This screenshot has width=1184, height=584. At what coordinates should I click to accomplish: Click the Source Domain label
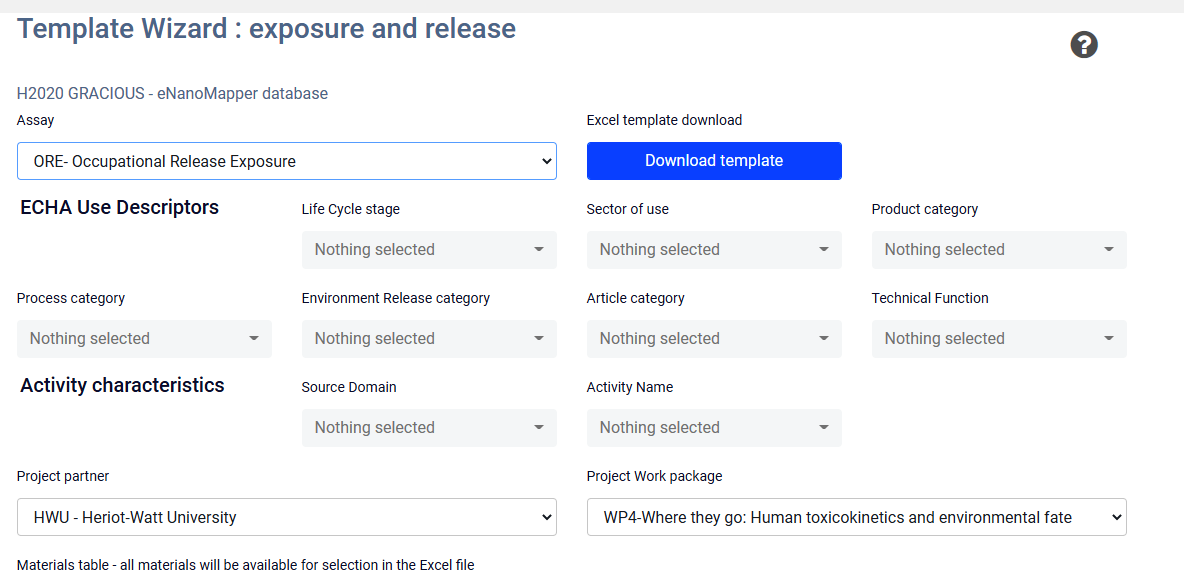[x=349, y=388]
